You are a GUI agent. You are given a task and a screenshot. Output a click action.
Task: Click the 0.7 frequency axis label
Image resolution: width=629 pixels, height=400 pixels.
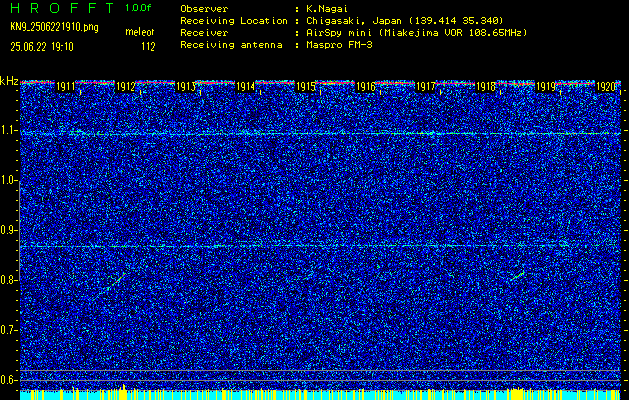(9, 330)
